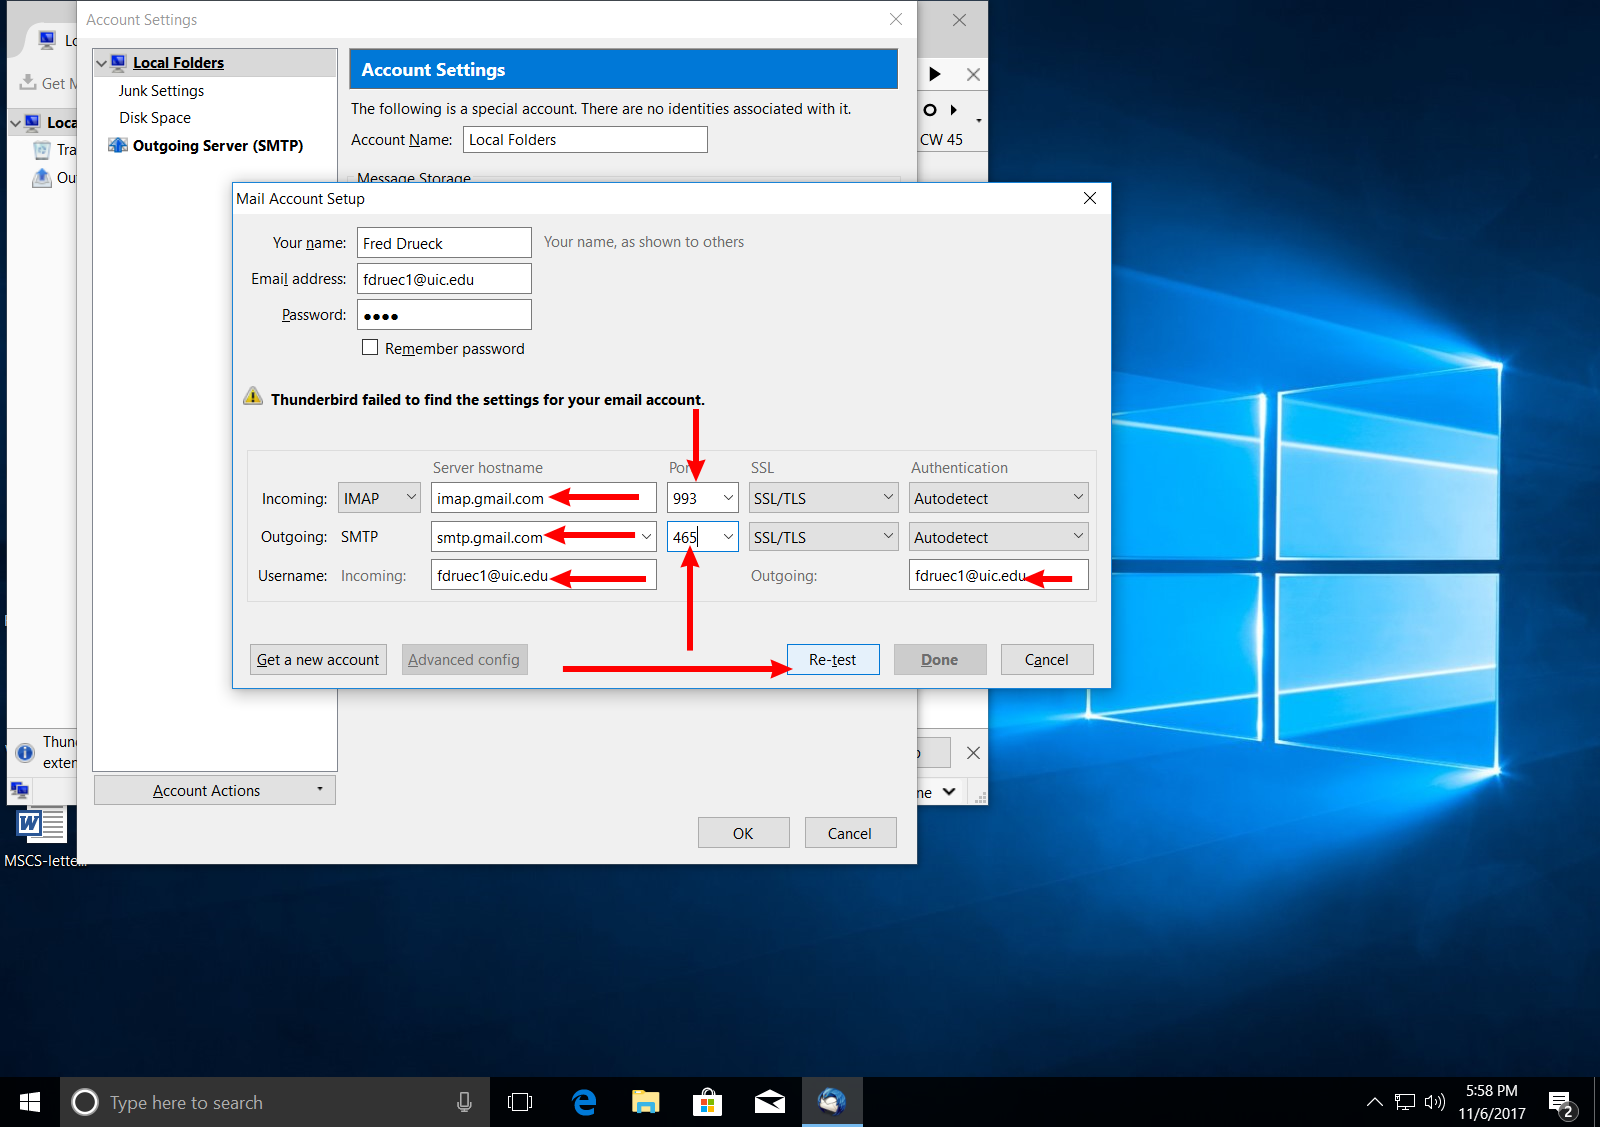Image resolution: width=1600 pixels, height=1127 pixels.
Task: Click the play arrow icon in background window
Action: pyautogui.click(x=935, y=74)
